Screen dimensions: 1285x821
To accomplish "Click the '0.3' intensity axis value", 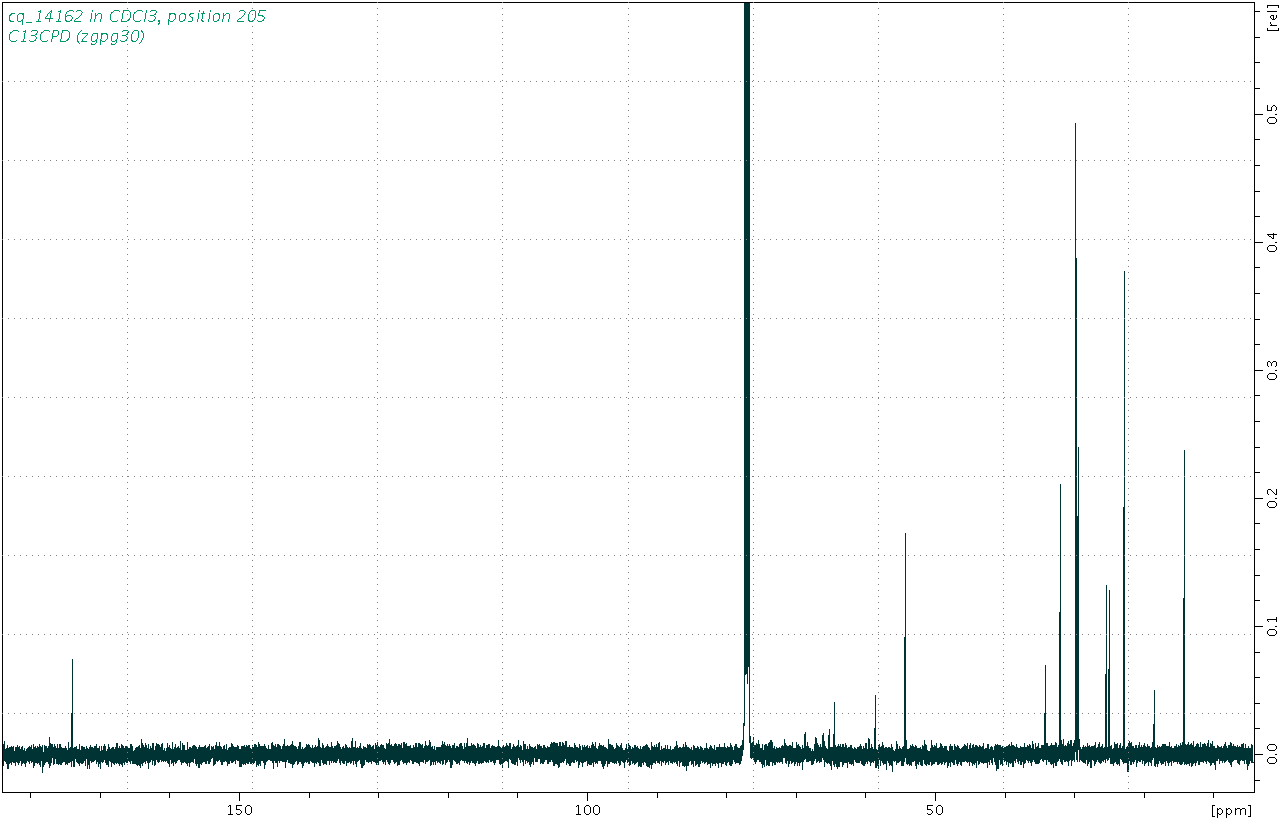I will point(1272,369).
